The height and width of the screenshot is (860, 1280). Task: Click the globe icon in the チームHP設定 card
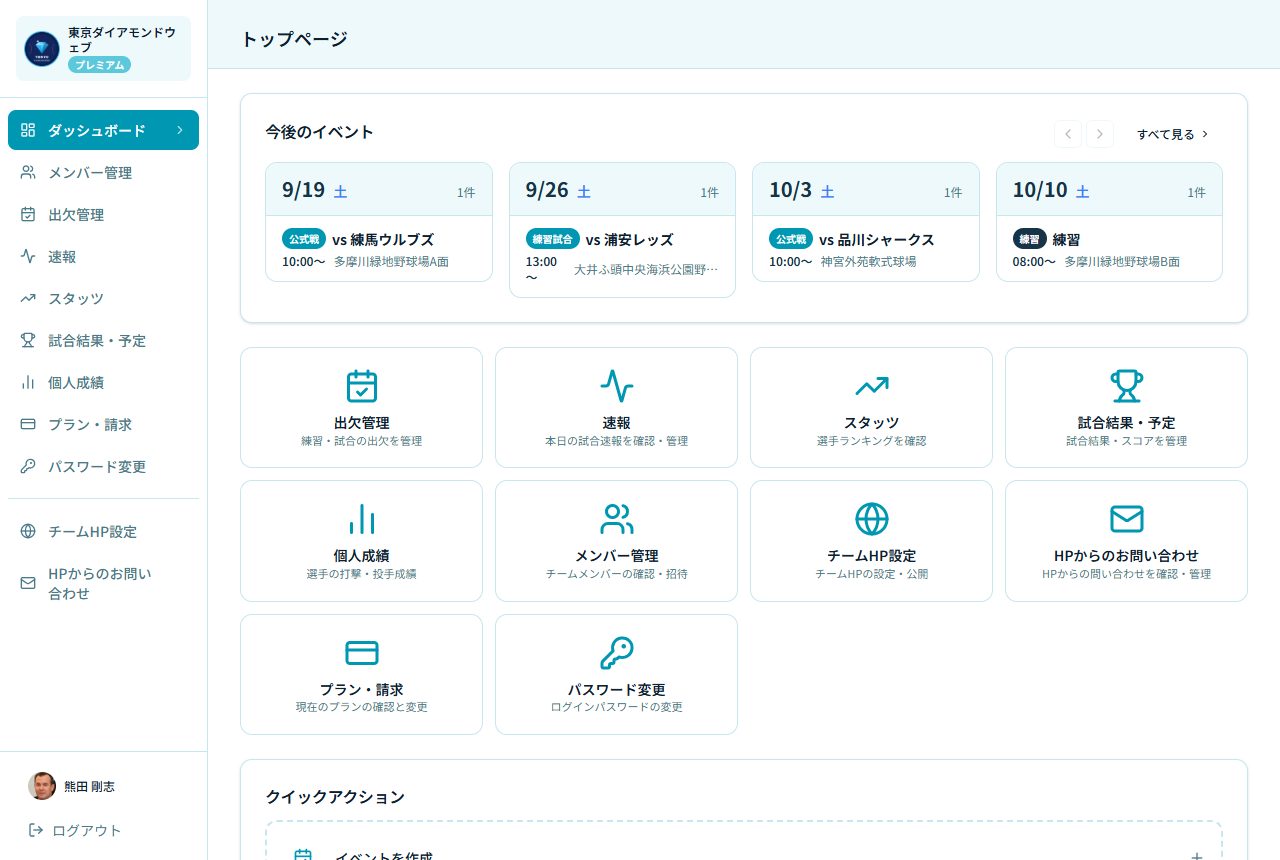pos(871,519)
